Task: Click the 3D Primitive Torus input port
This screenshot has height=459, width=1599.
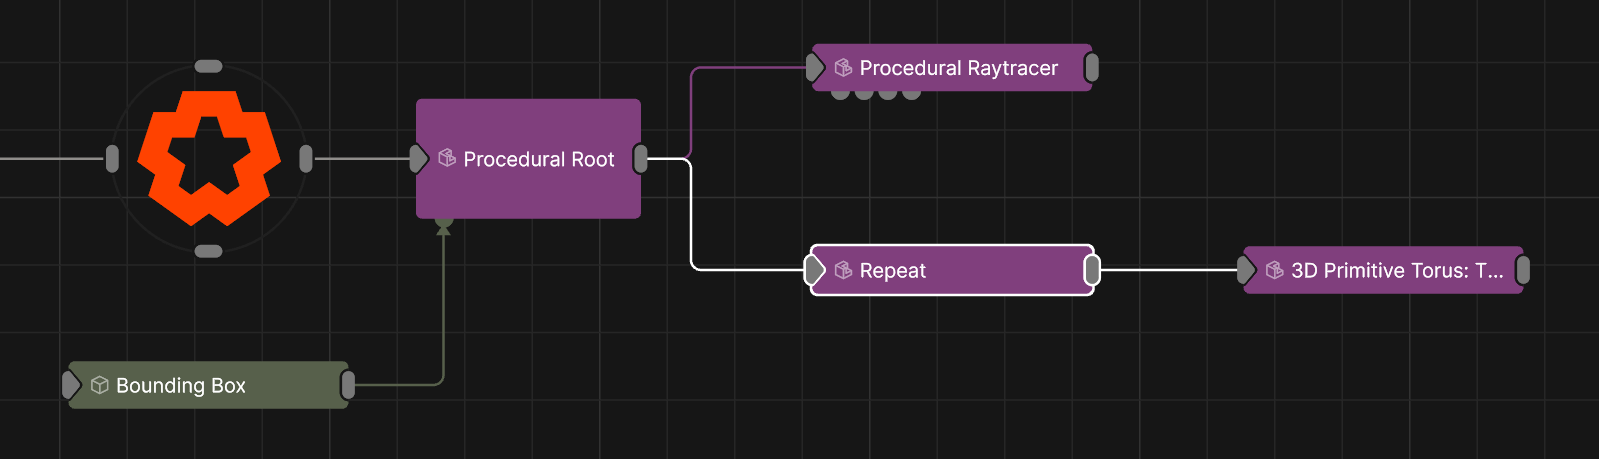Action: click(x=1246, y=270)
